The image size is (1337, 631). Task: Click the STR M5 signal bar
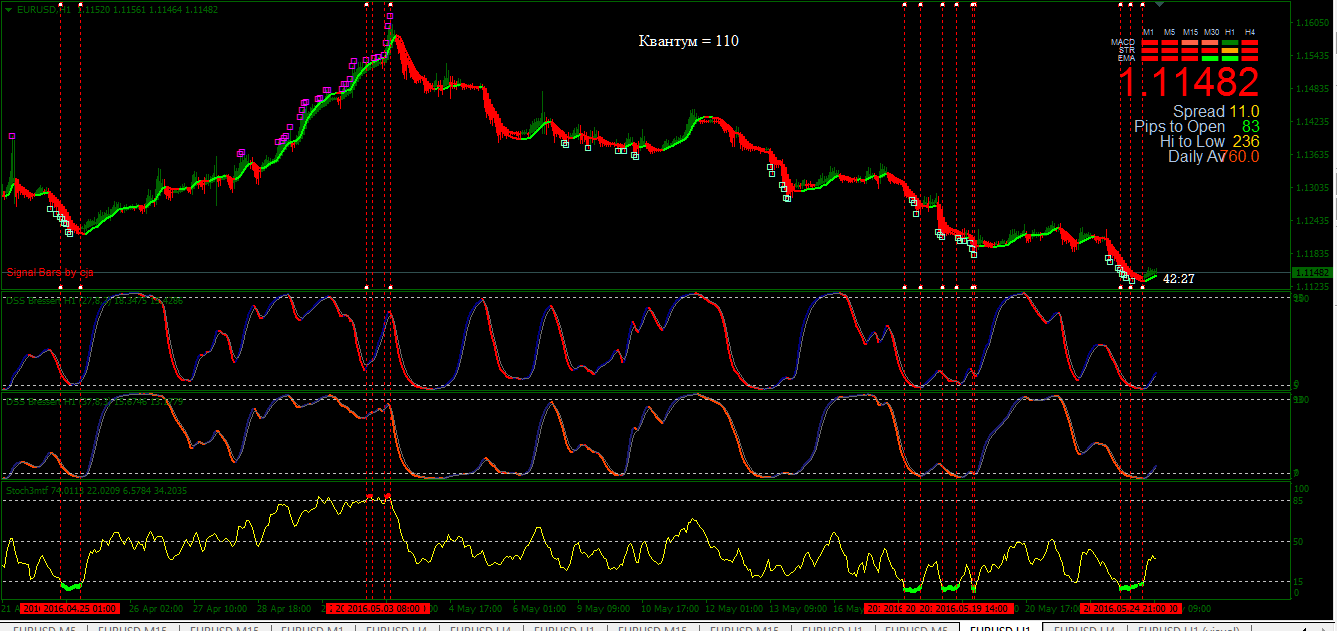tap(1170, 51)
